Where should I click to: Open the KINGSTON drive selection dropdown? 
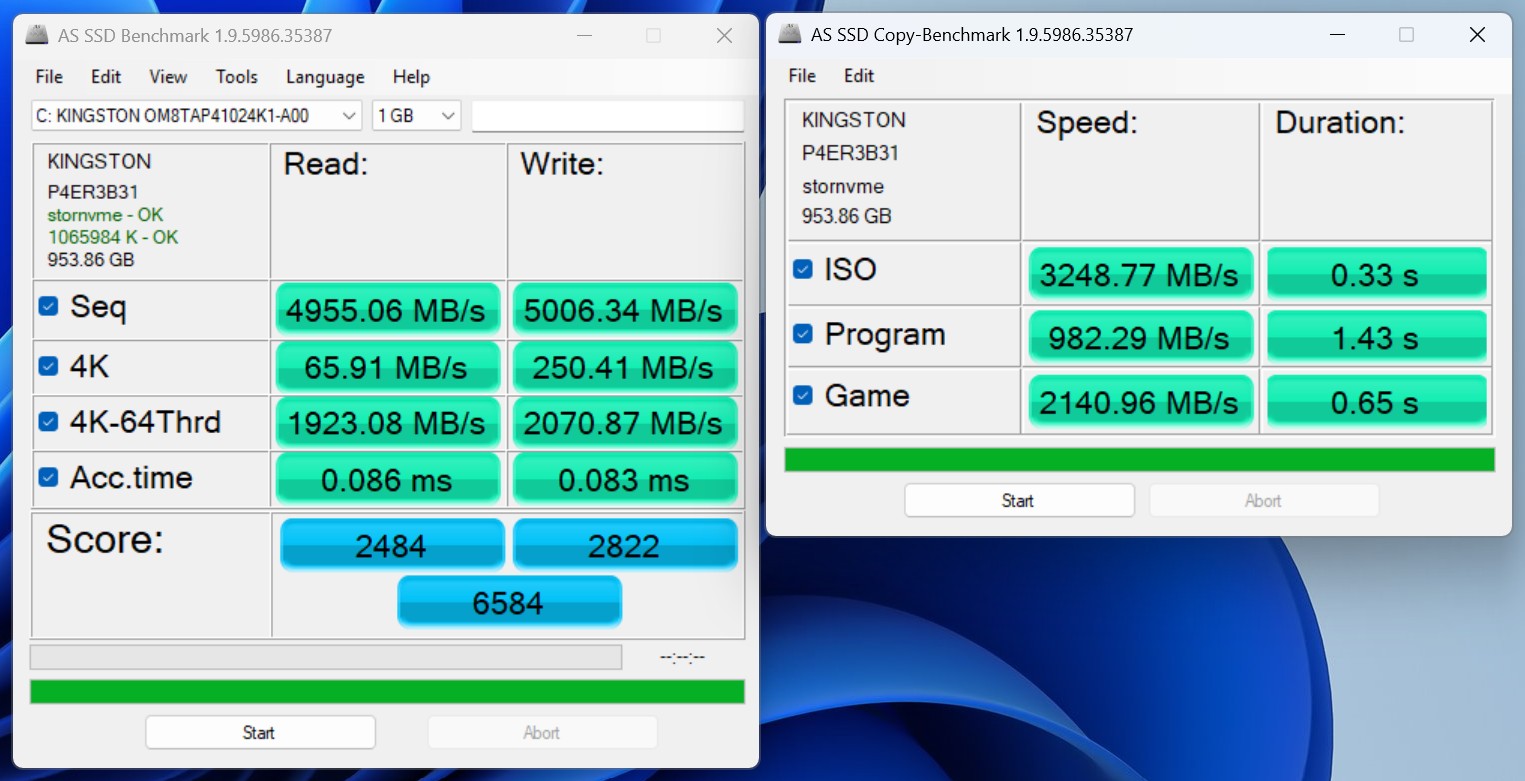[x=196, y=115]
